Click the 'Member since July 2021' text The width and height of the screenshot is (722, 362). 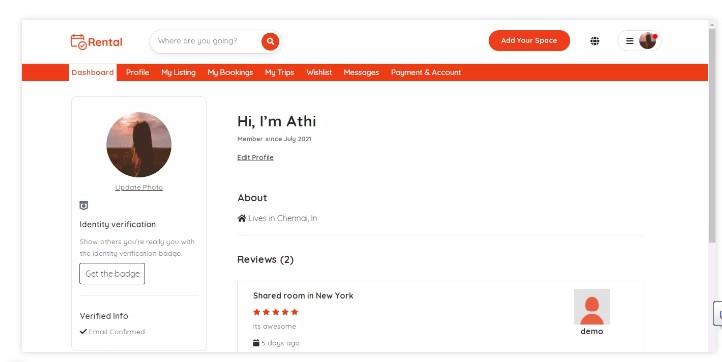[274, 139]
